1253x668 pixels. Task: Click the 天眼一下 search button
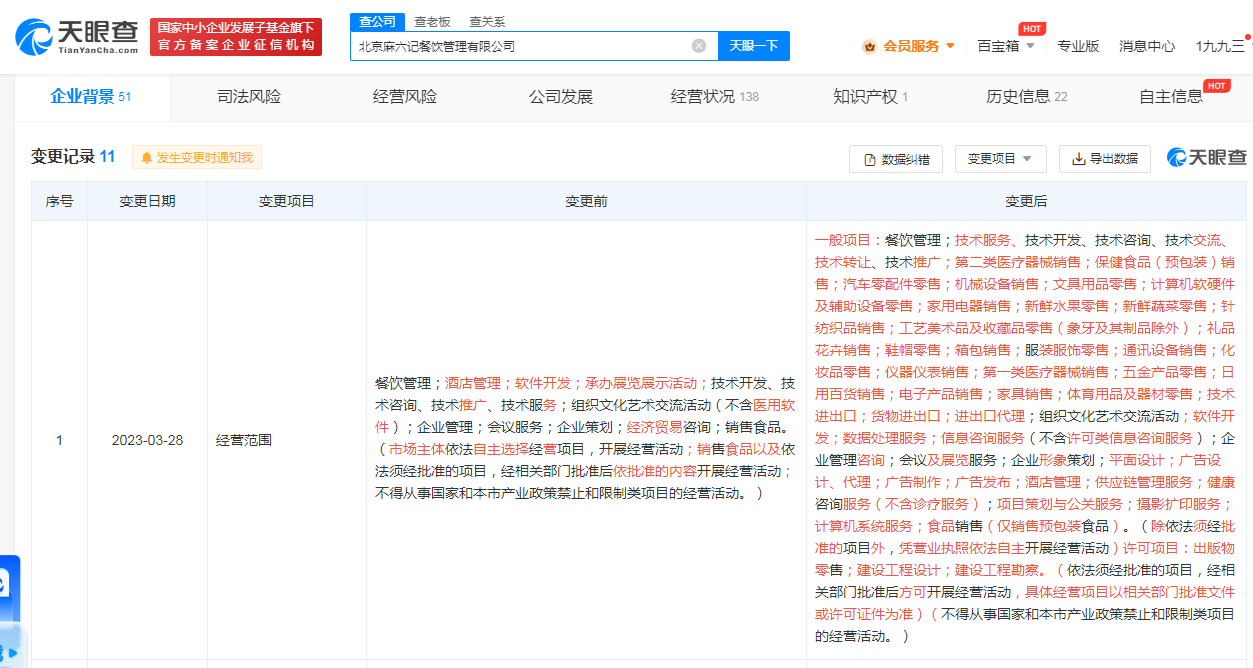(753, 45)
